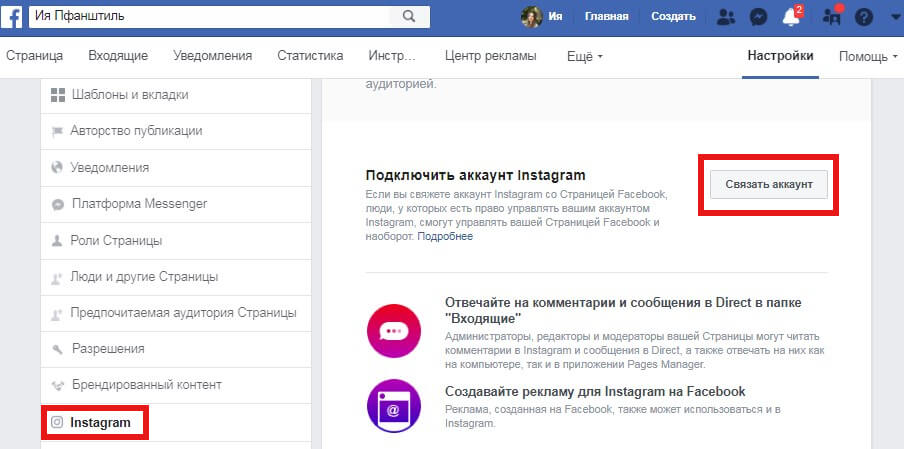Screen dimensions: 904x449
Task: Click the Facebook logo icon
Action: [x=12, y=17]
